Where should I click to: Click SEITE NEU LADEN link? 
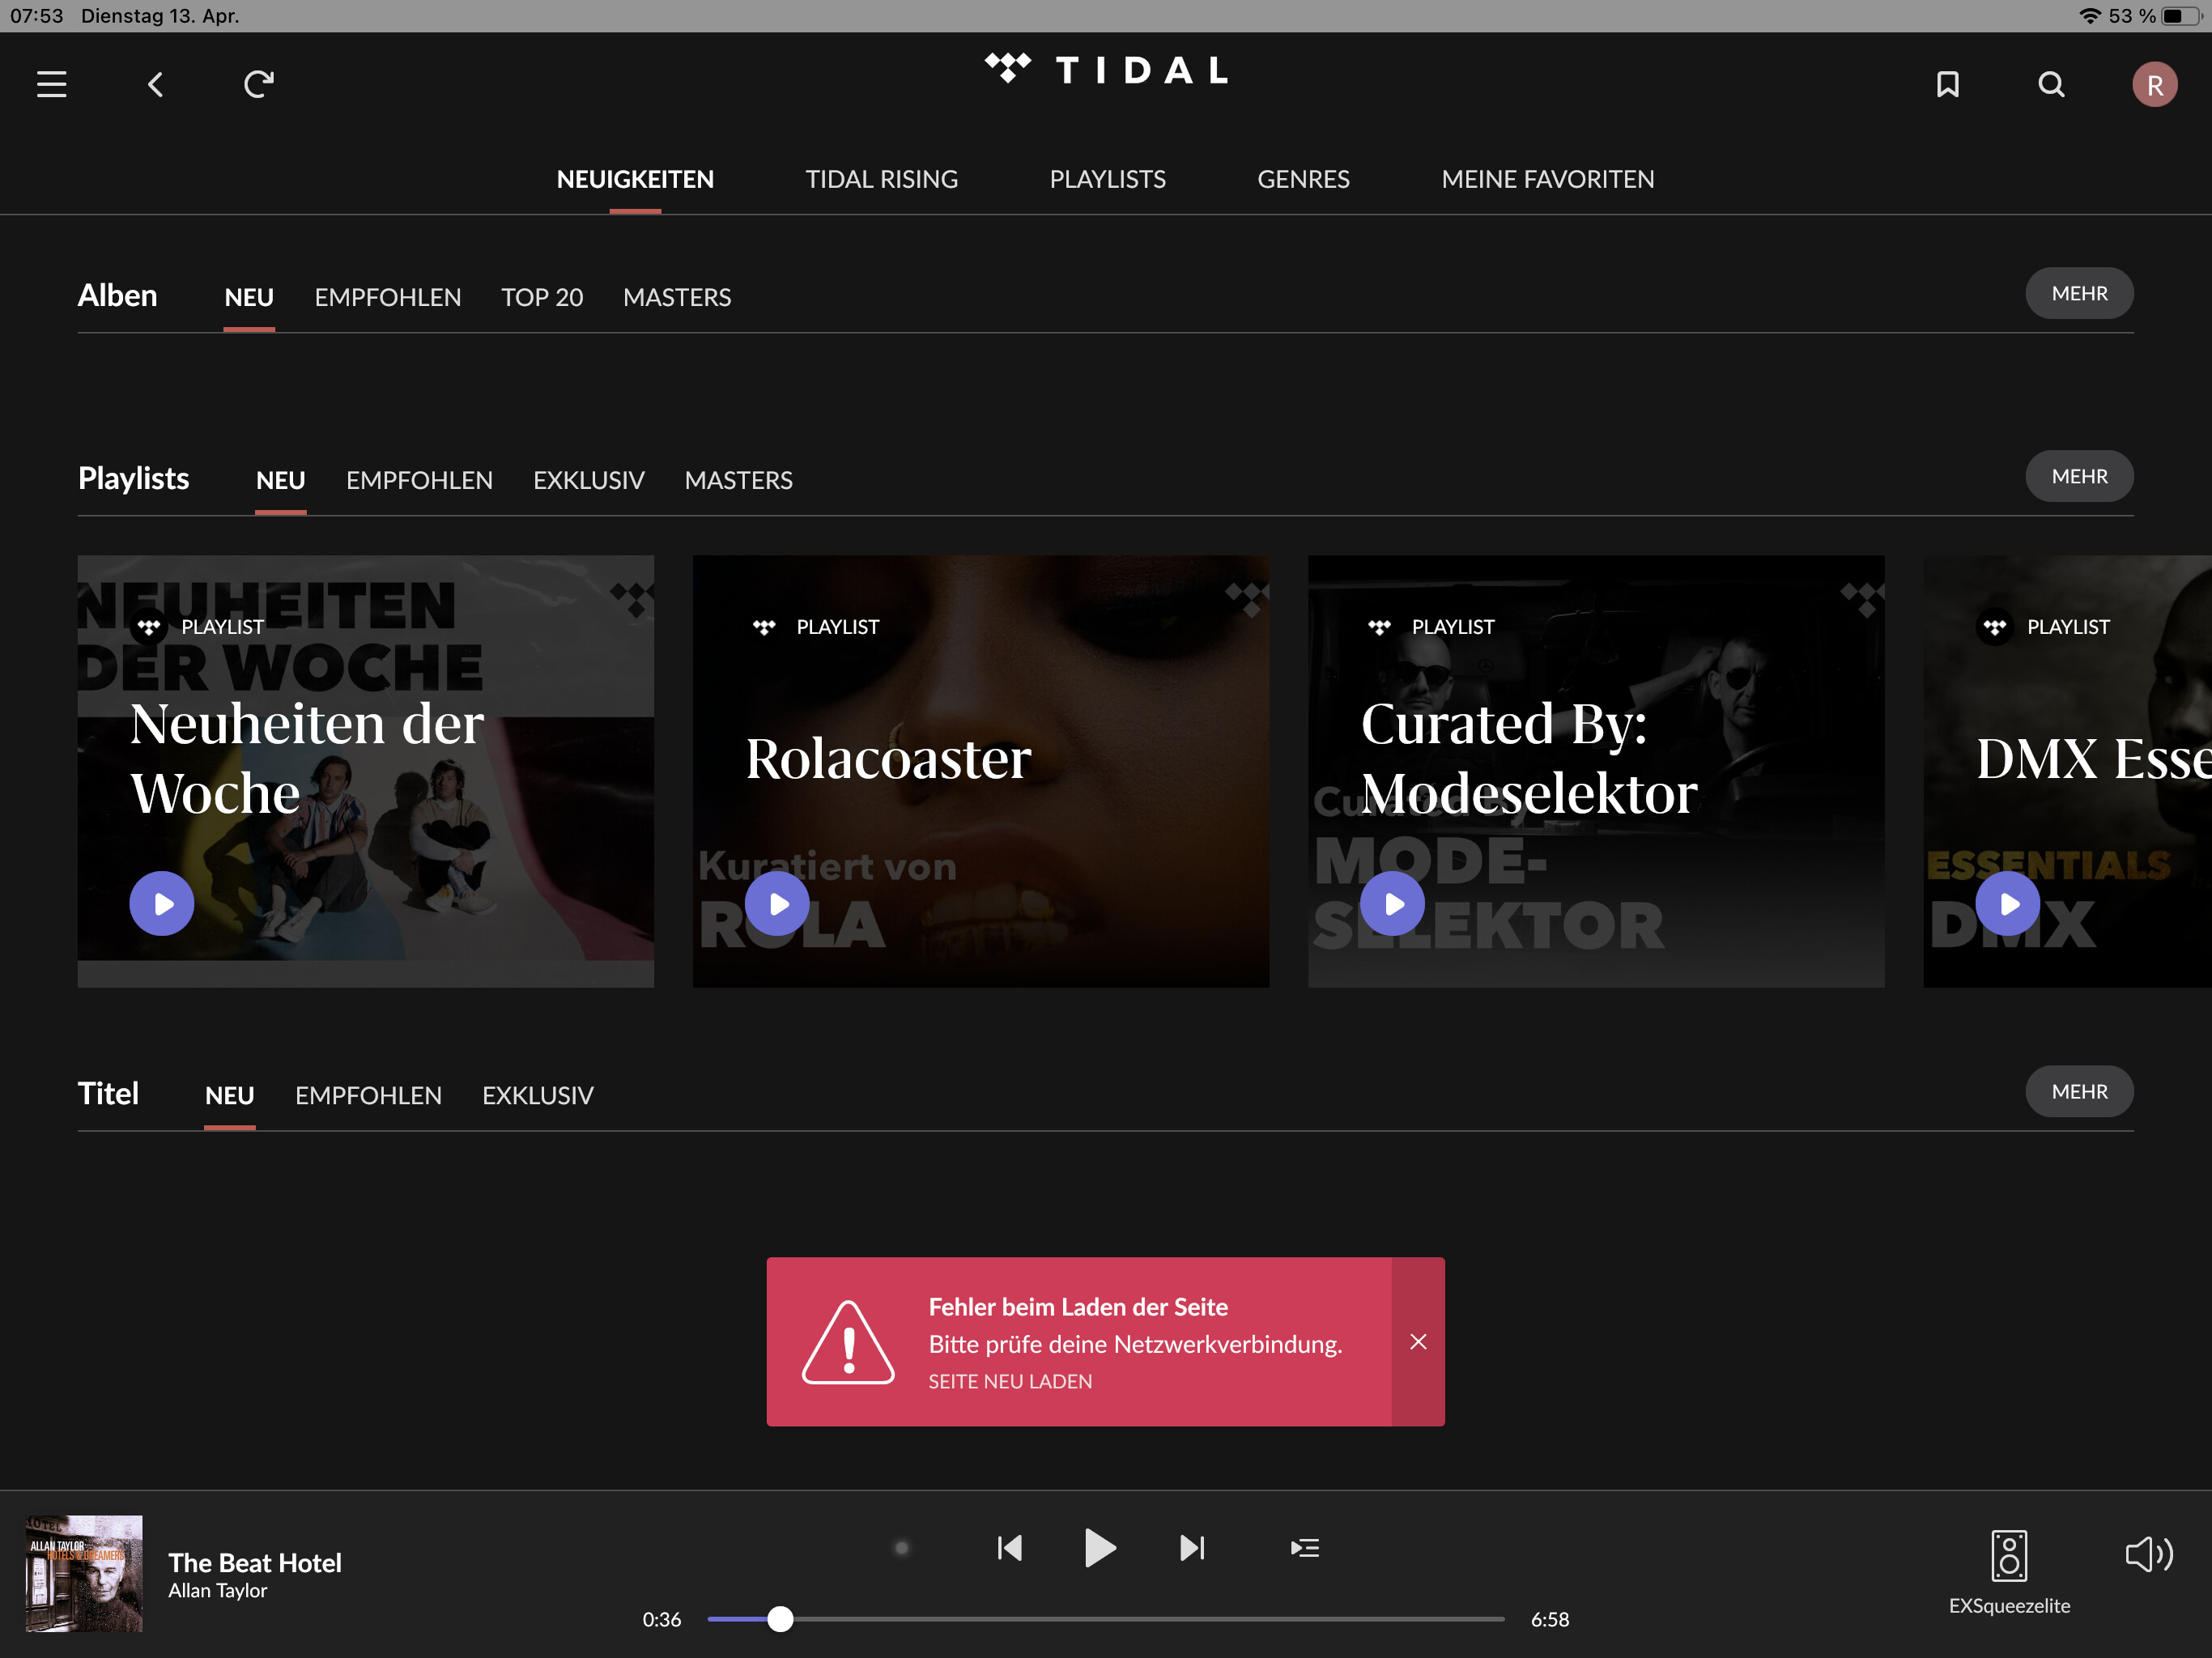(x=1010, y=1381)
